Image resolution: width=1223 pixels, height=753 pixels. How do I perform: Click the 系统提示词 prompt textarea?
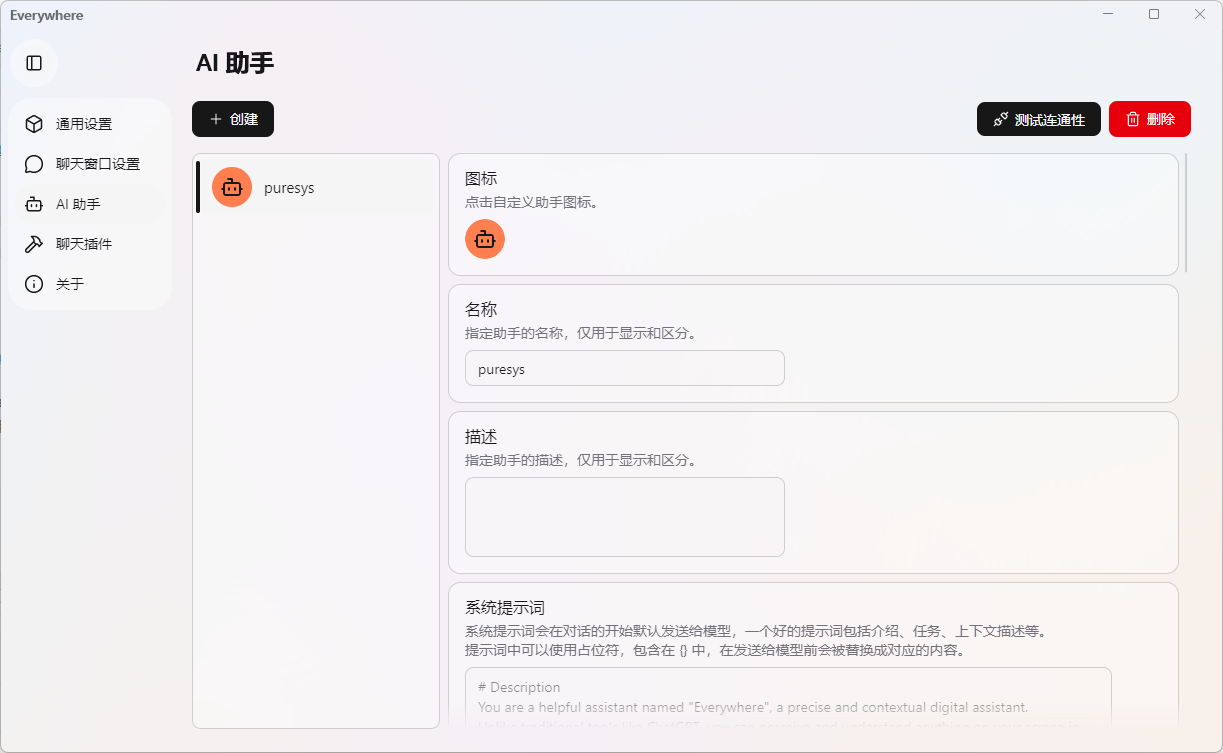(x=789, y=700)
